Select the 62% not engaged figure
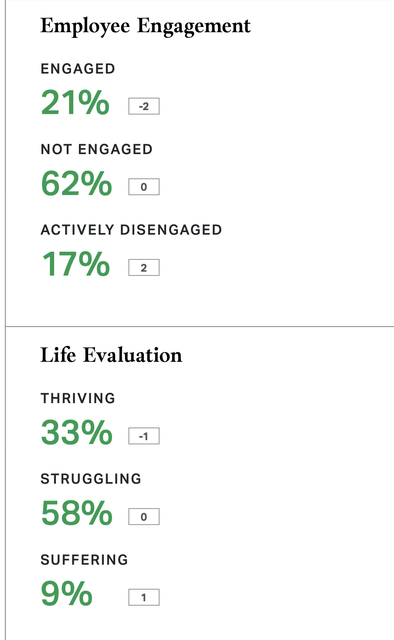This screenshot has width=394, height=640. pos(76,183)
